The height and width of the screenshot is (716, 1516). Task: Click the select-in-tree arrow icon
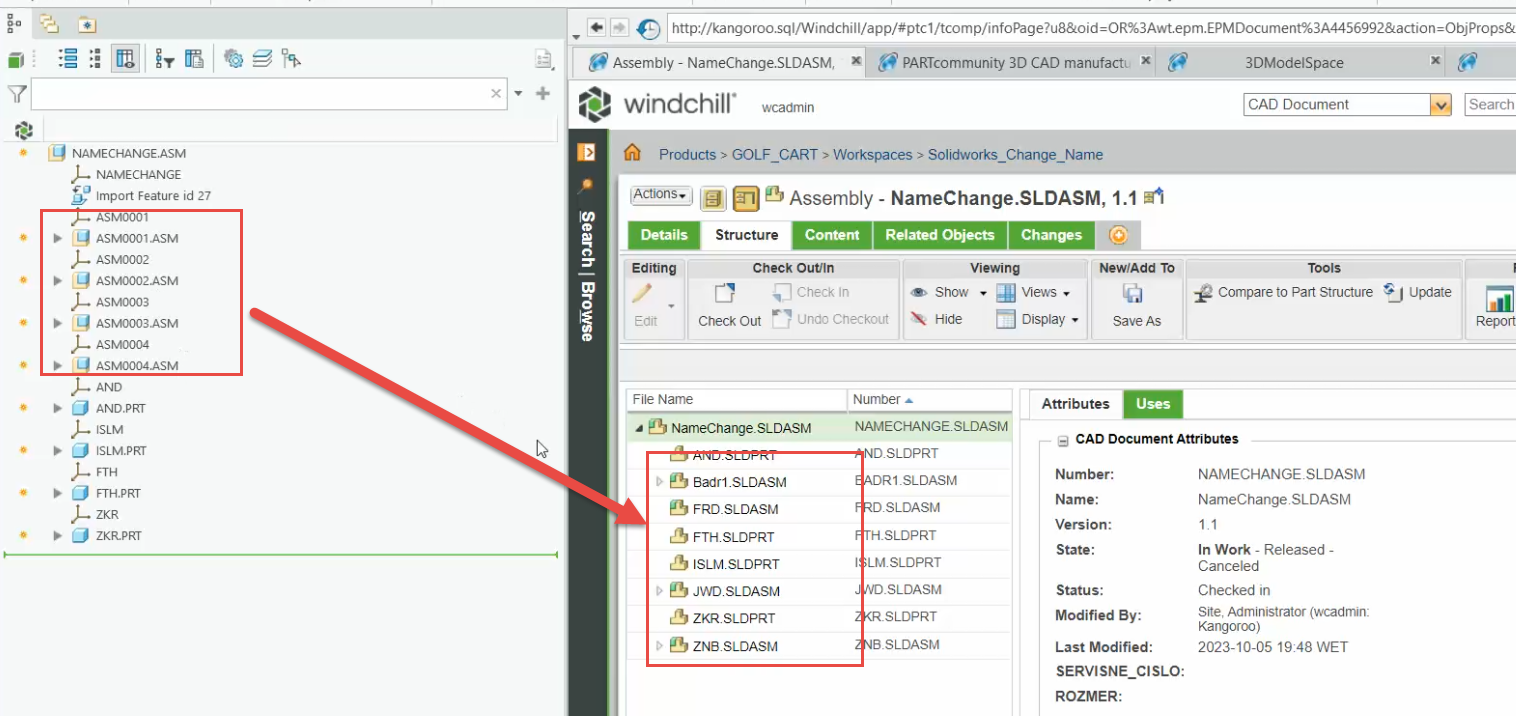click(291, 59)
